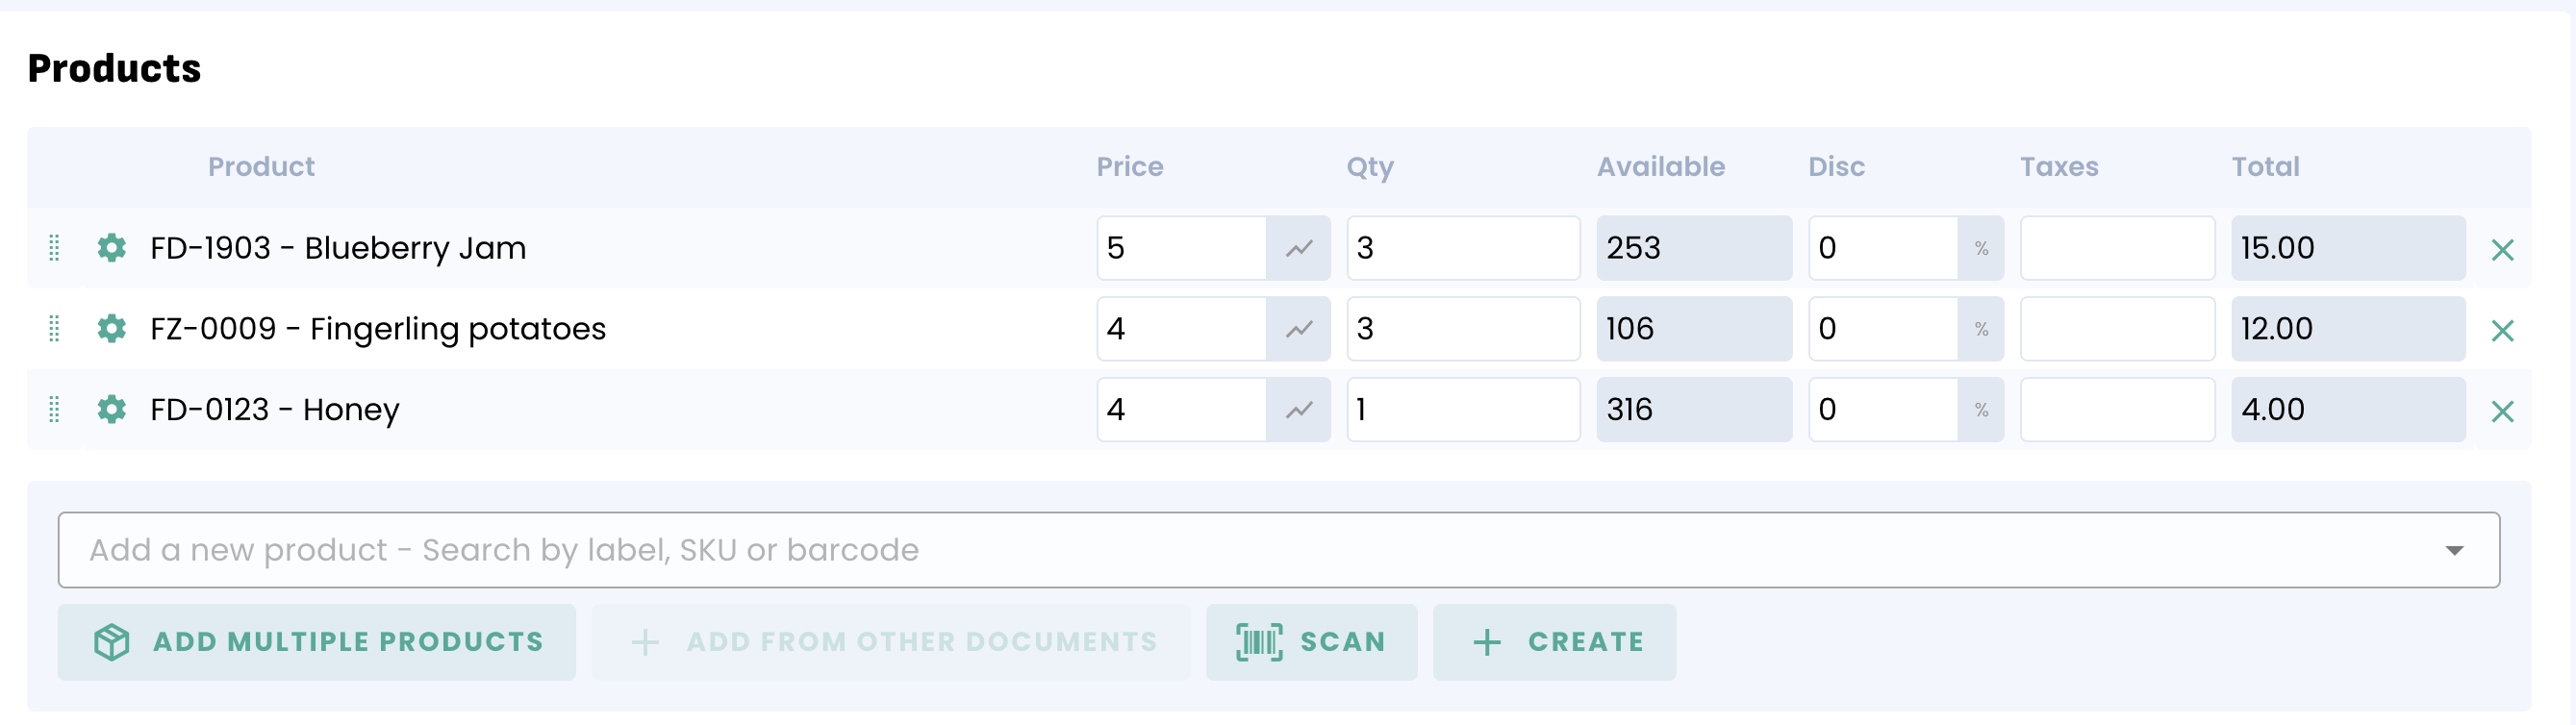
Task: View price history chart for Blueberry Jam
Action: [1298, 248]
